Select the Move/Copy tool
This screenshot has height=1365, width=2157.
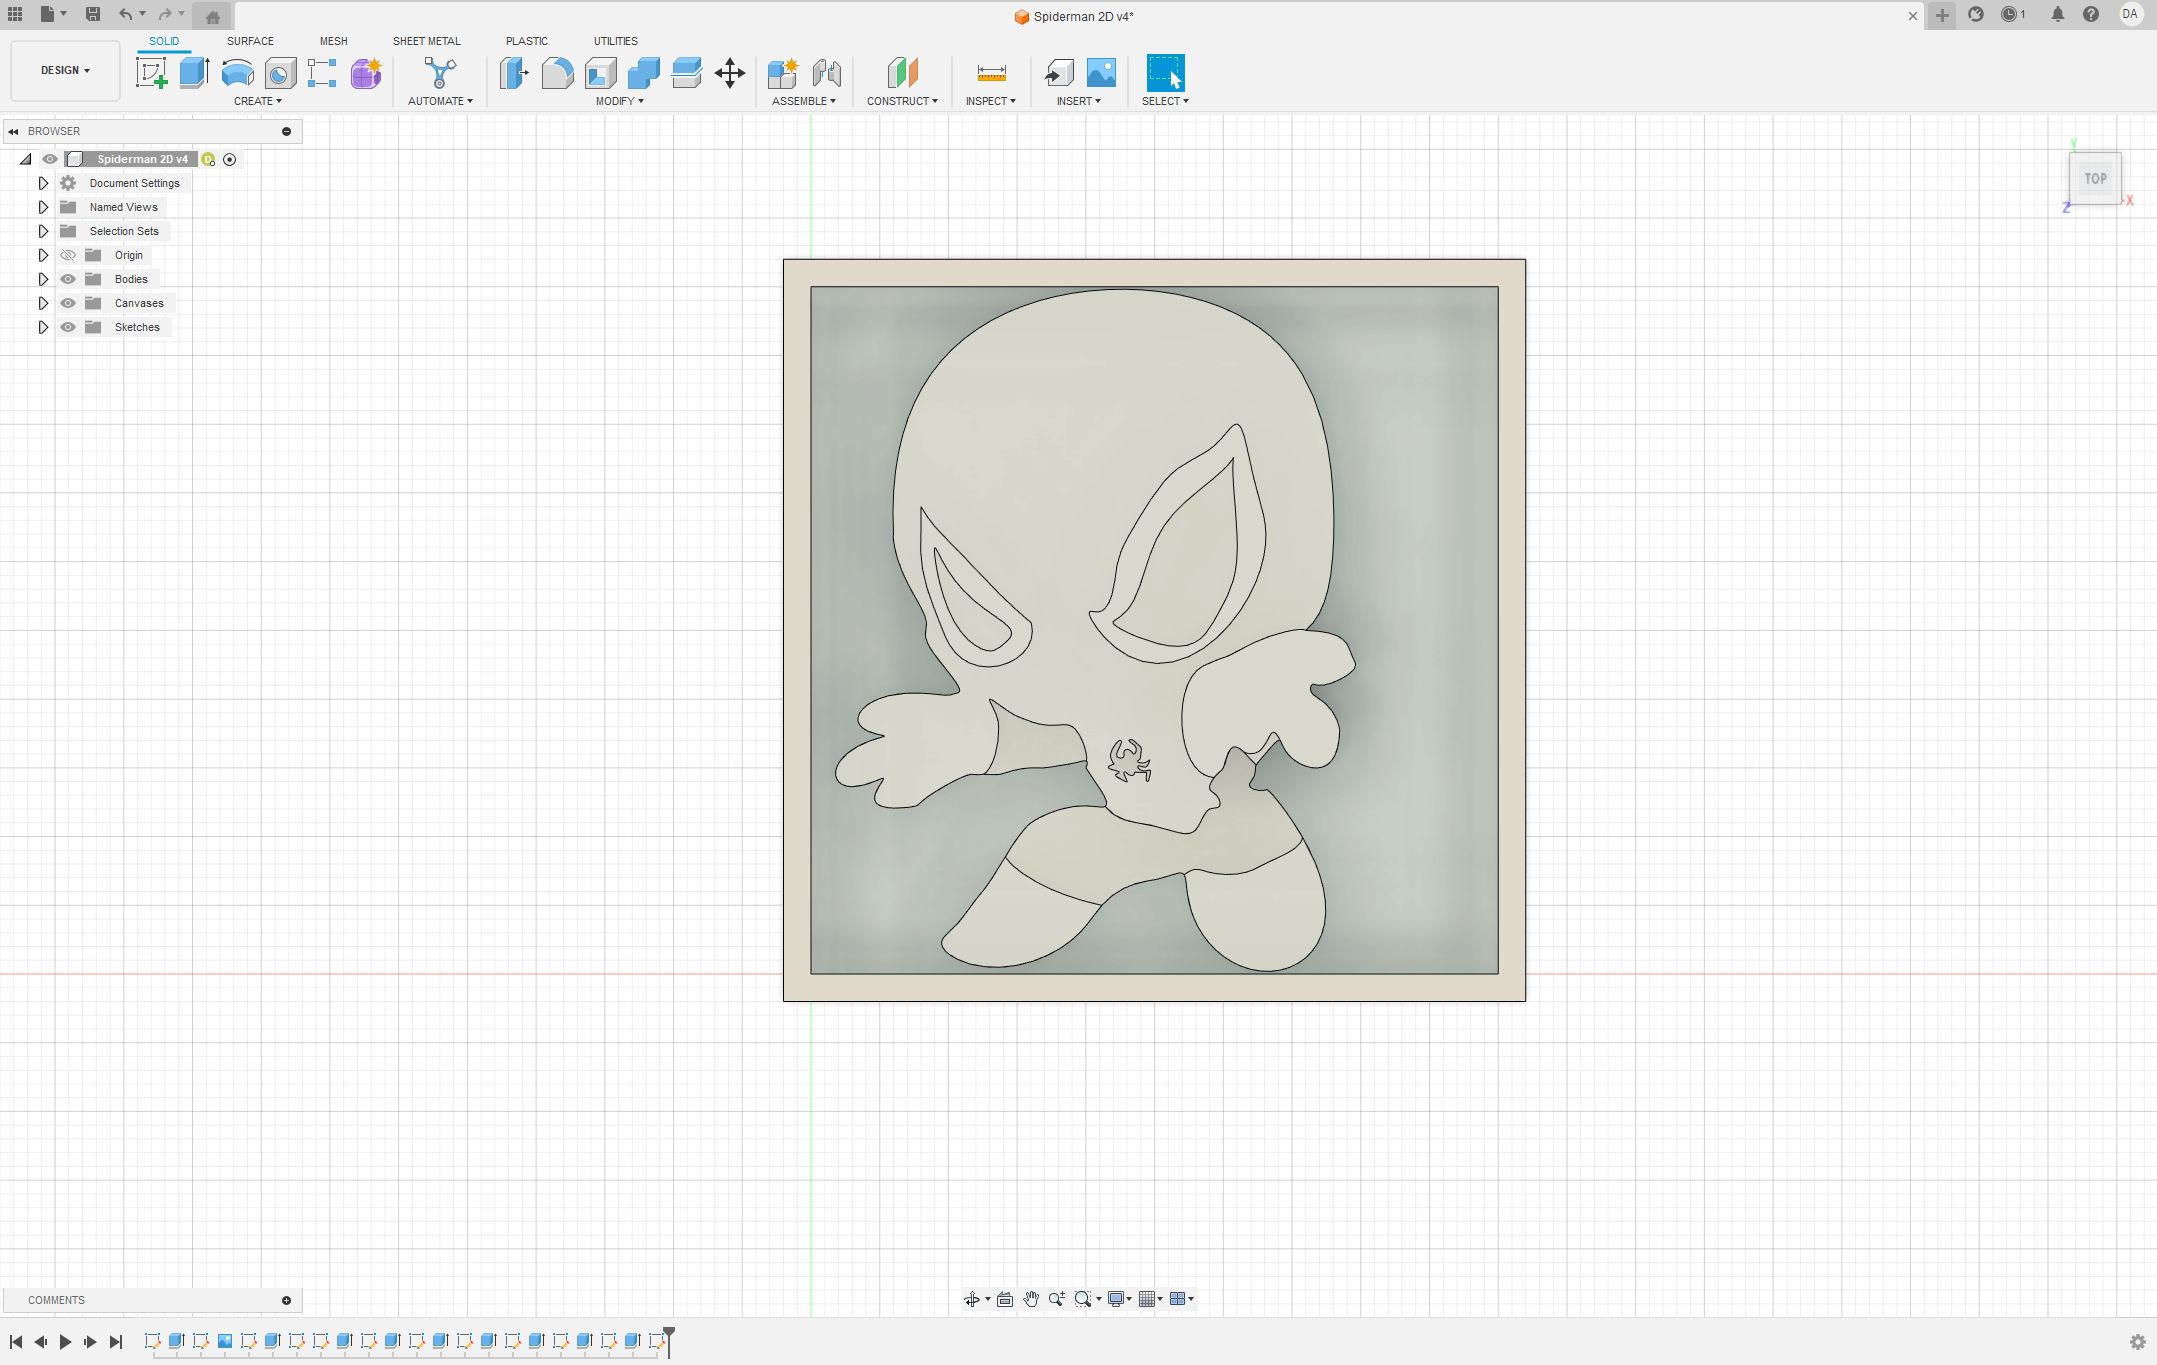tap(730, 73)
